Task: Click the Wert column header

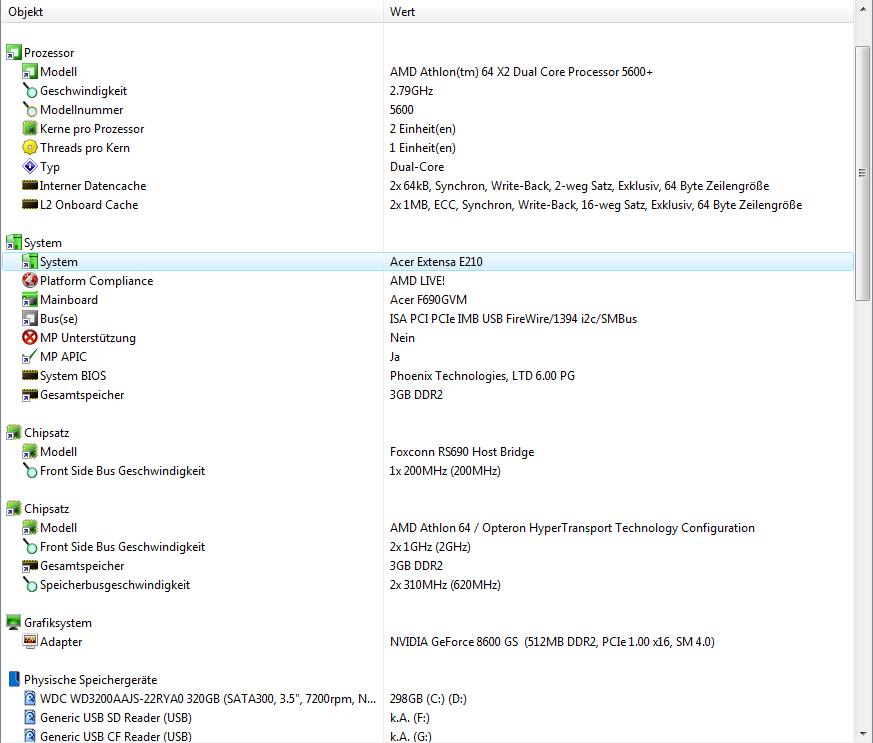Action: point(618,12)
